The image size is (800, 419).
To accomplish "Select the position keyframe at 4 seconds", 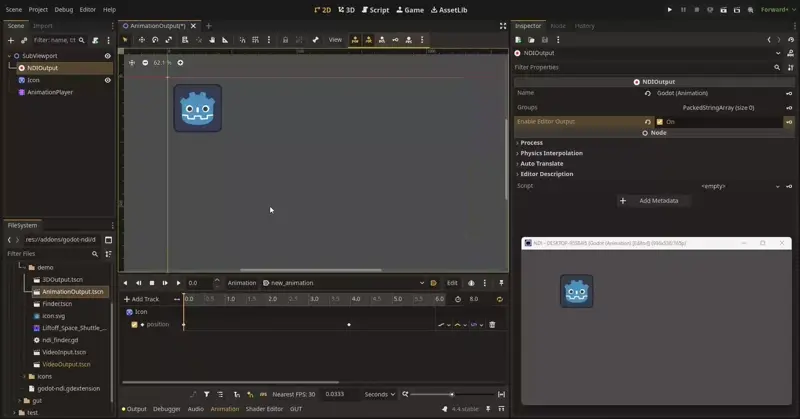I will pos(349,325).
